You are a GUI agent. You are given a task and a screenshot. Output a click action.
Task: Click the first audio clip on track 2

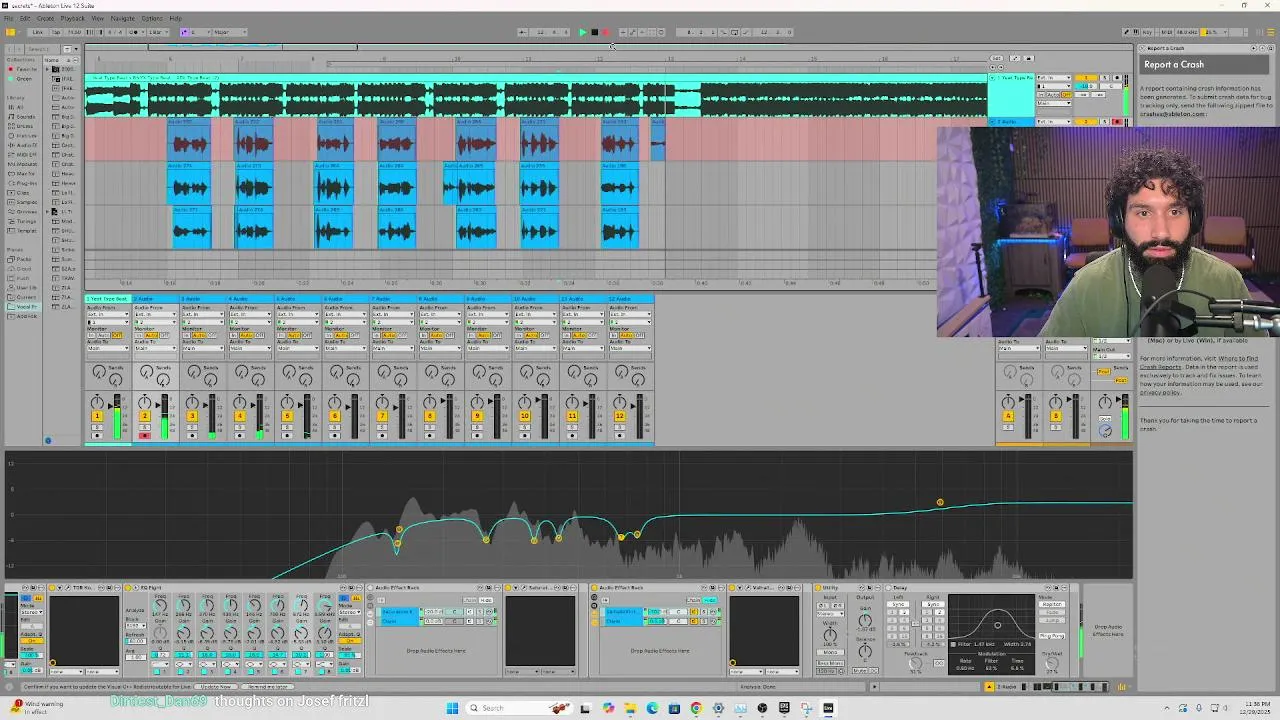pyautogui.click(x=190, y=140)
